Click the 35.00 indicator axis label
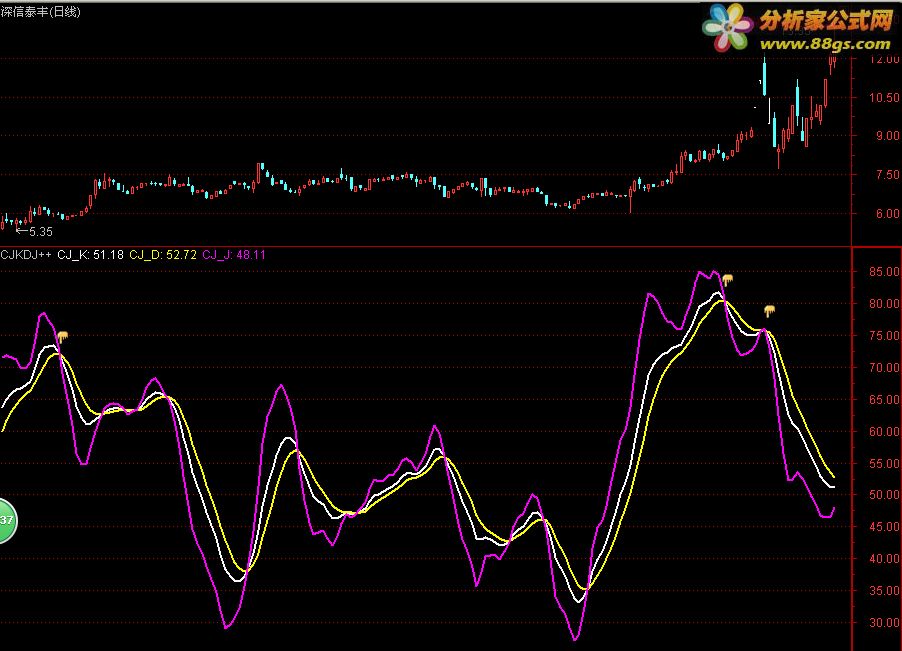This screenshot has width=902, height=651. click(x=884, y=591)
